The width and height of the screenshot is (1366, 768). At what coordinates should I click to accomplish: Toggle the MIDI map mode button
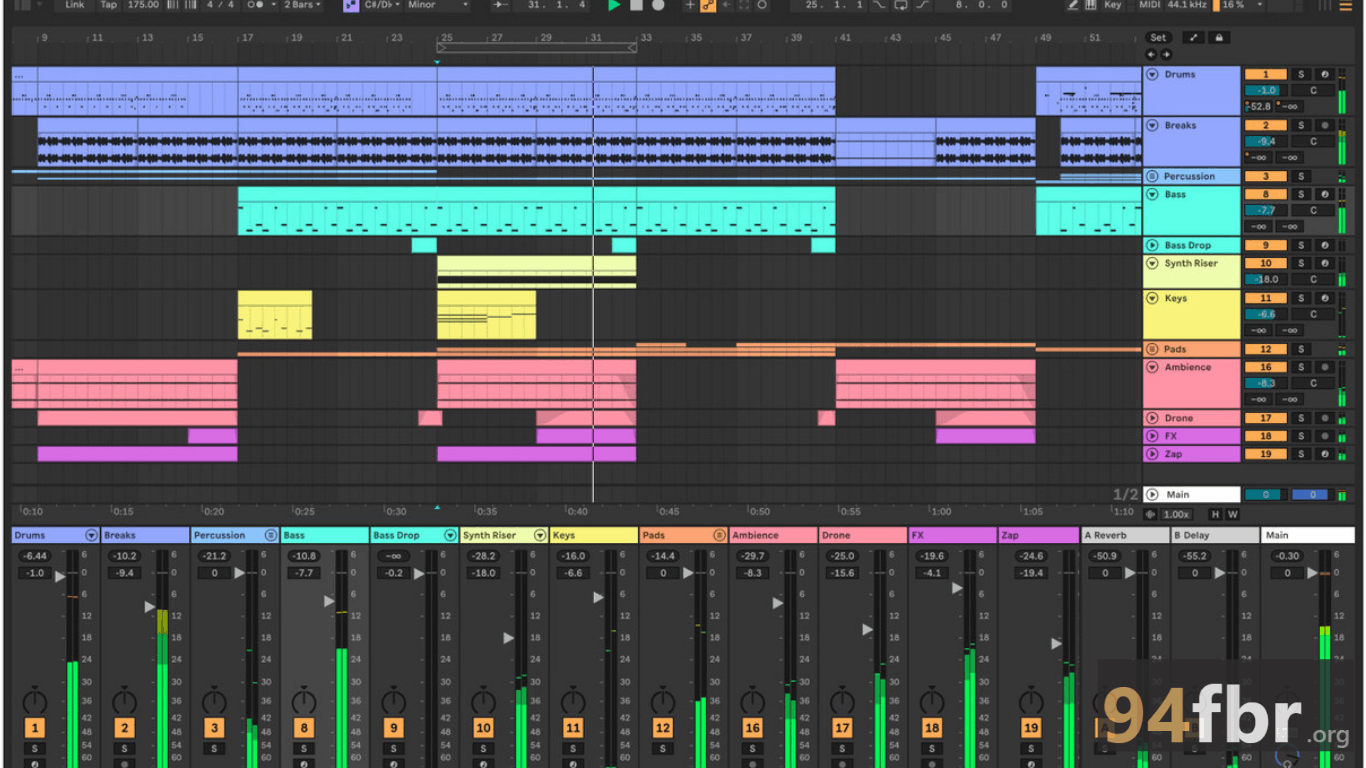click(x=1149, y=5)
